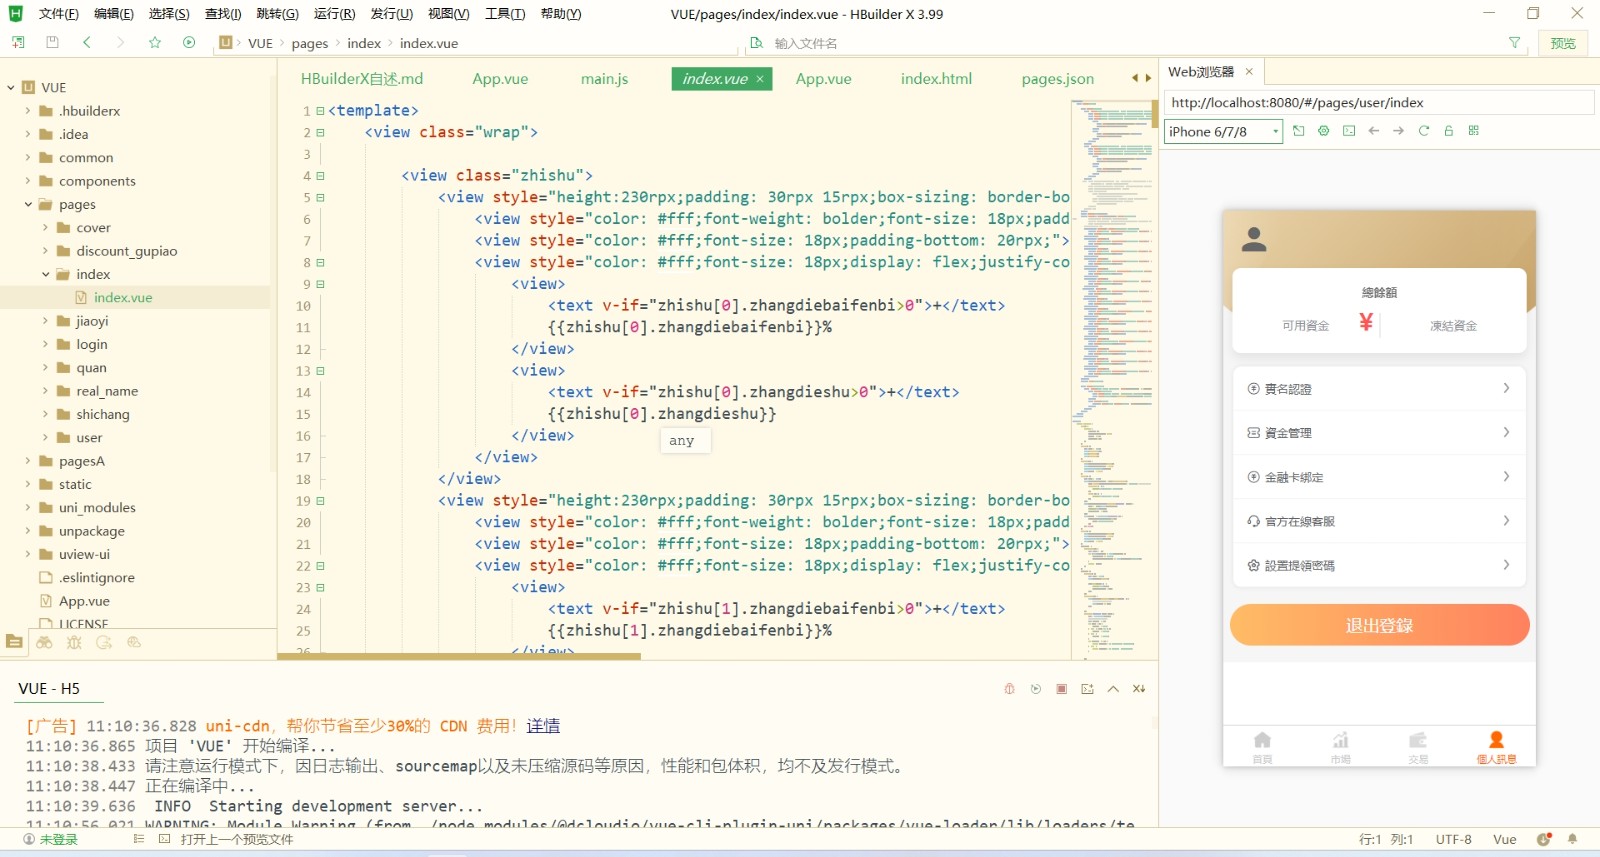Click the 退出登錄 logout button

tap(1379, 625)
